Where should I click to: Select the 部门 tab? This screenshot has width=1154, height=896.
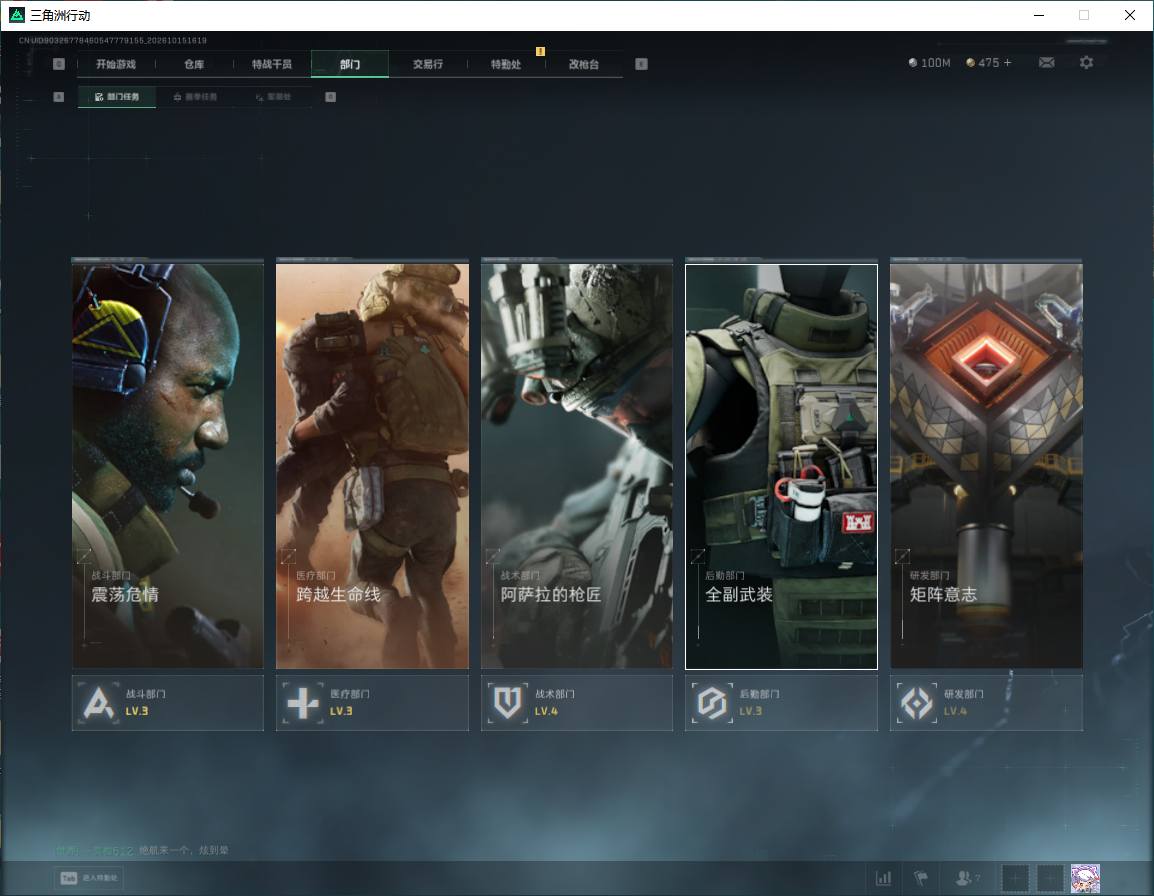(x=350, y=64)
